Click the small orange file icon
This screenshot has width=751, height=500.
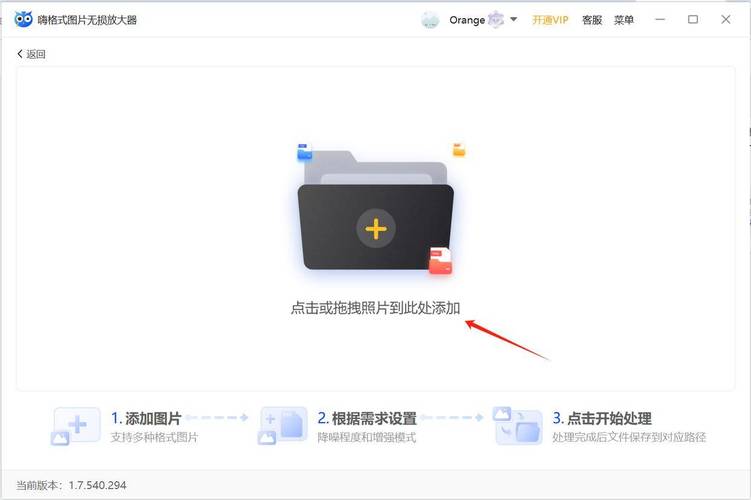coord(459,149)
